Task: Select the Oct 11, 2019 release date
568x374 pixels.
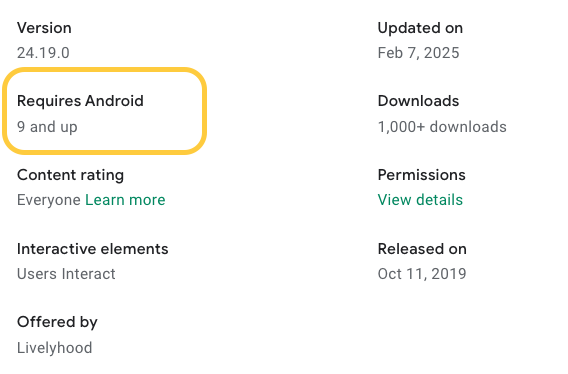Action: pos(422,274)
